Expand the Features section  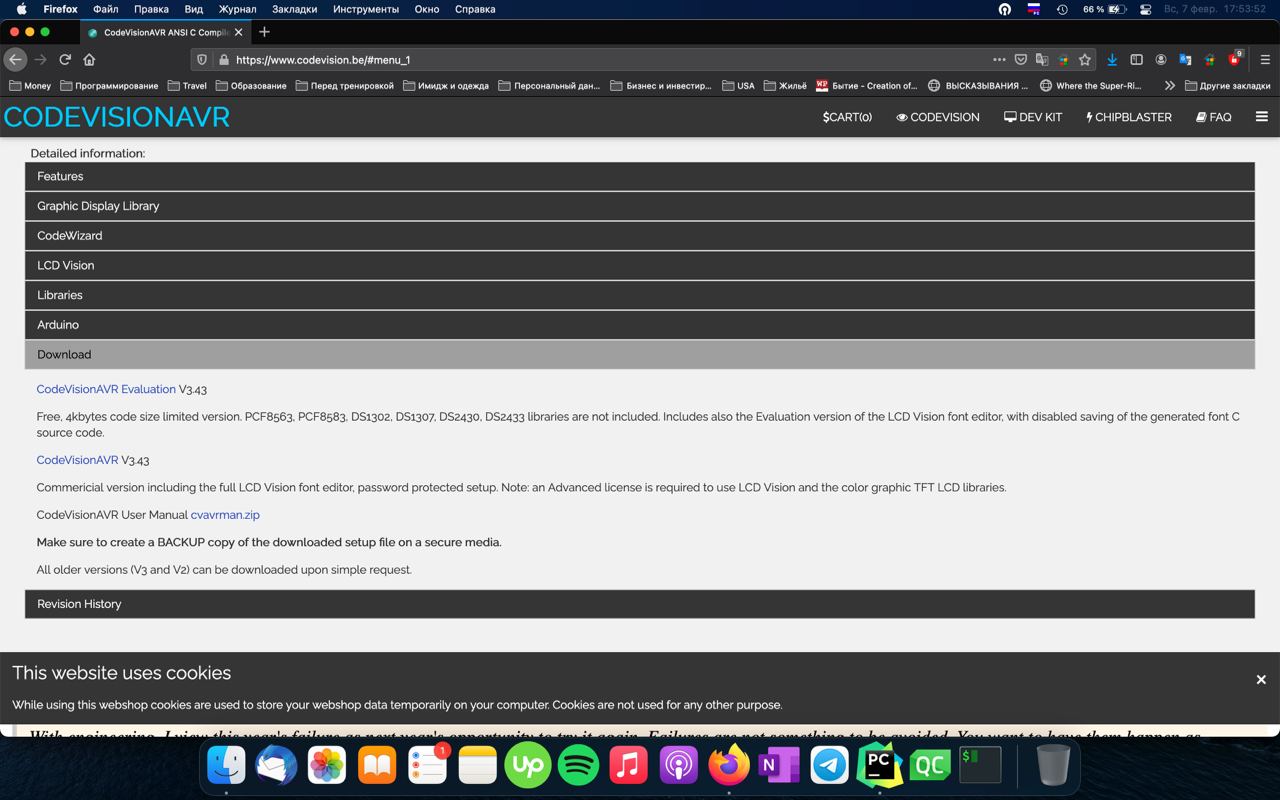point(640,176)
